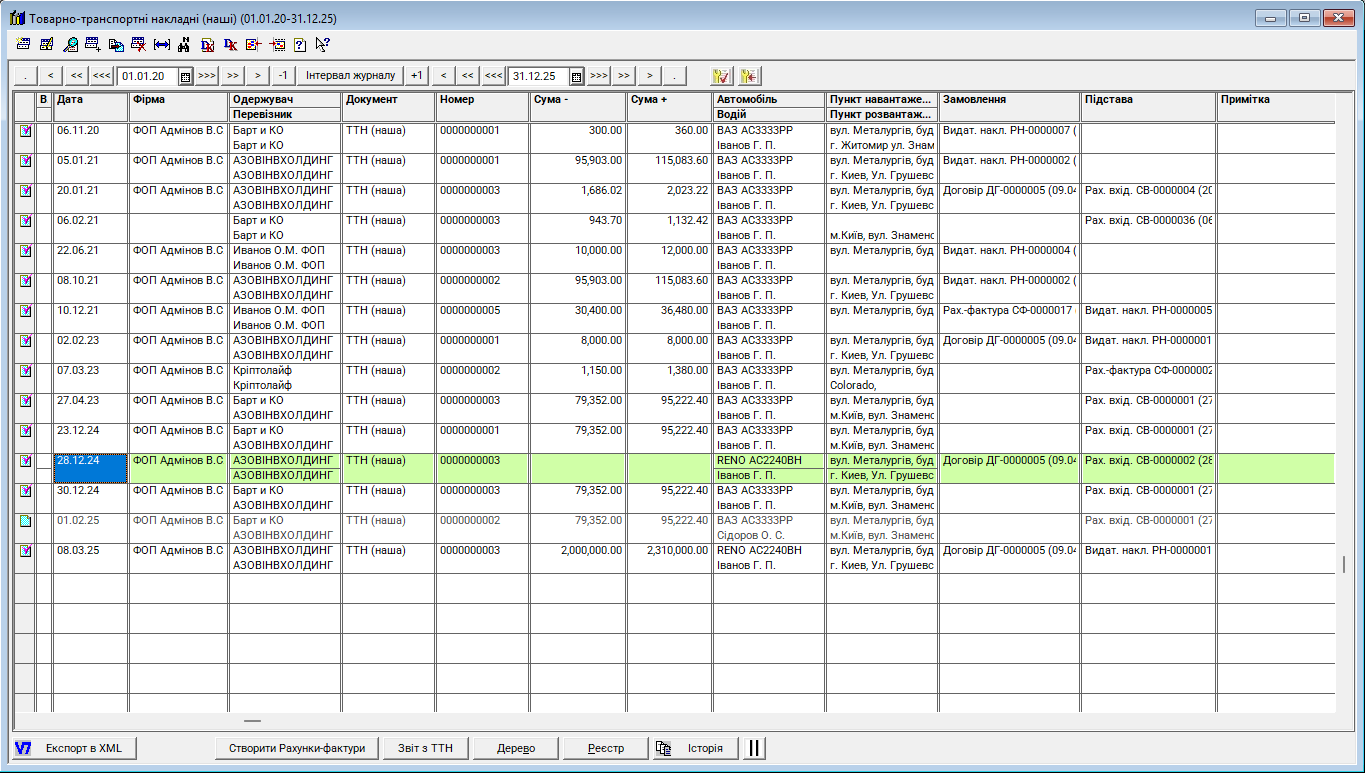Click the Дата column header
Screen dimensions: 1365x773
90,100
